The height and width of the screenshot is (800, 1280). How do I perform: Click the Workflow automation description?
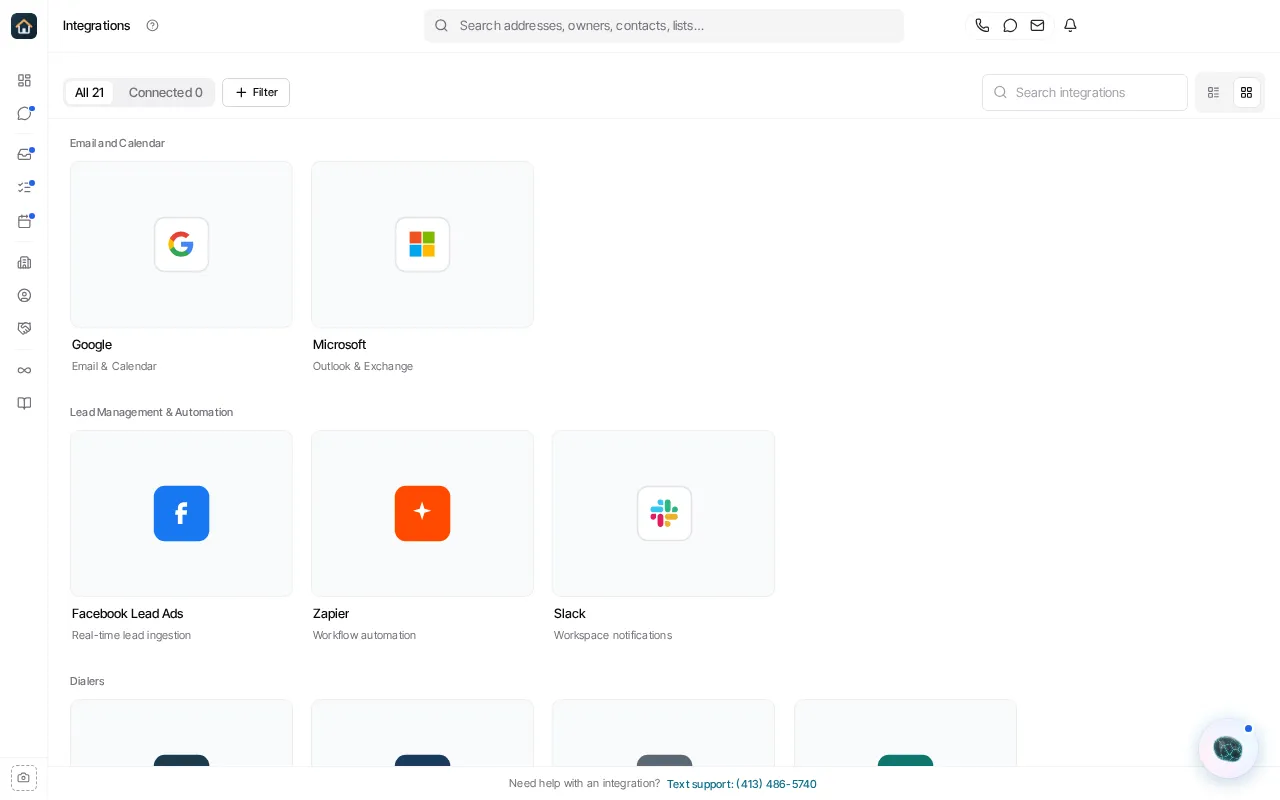(x=364, y=635)
